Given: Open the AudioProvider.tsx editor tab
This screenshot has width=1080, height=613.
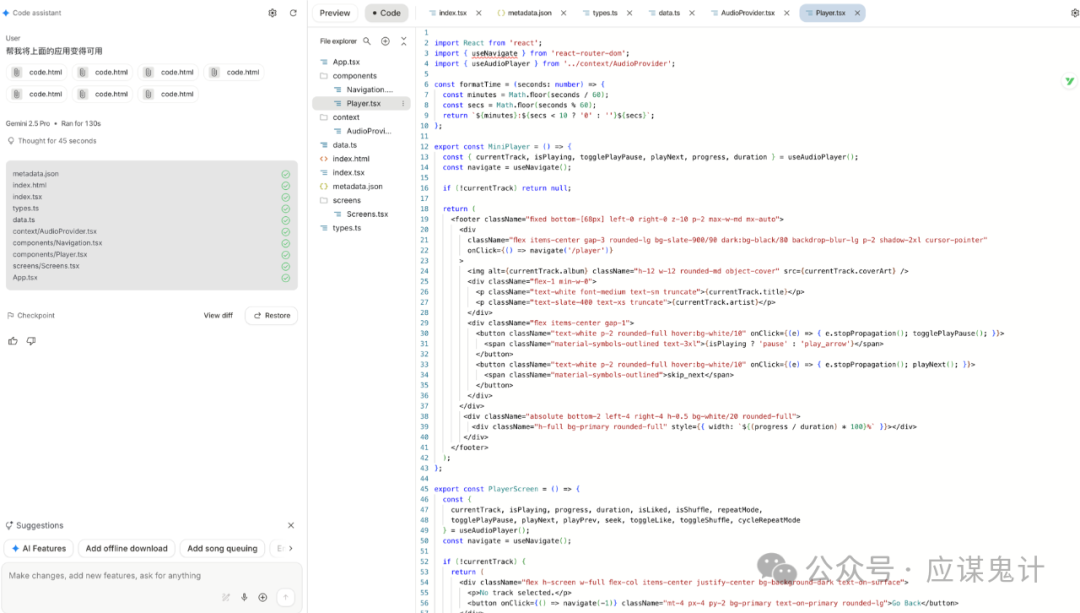Looking at the screenshot, I should tap(748, 13).
